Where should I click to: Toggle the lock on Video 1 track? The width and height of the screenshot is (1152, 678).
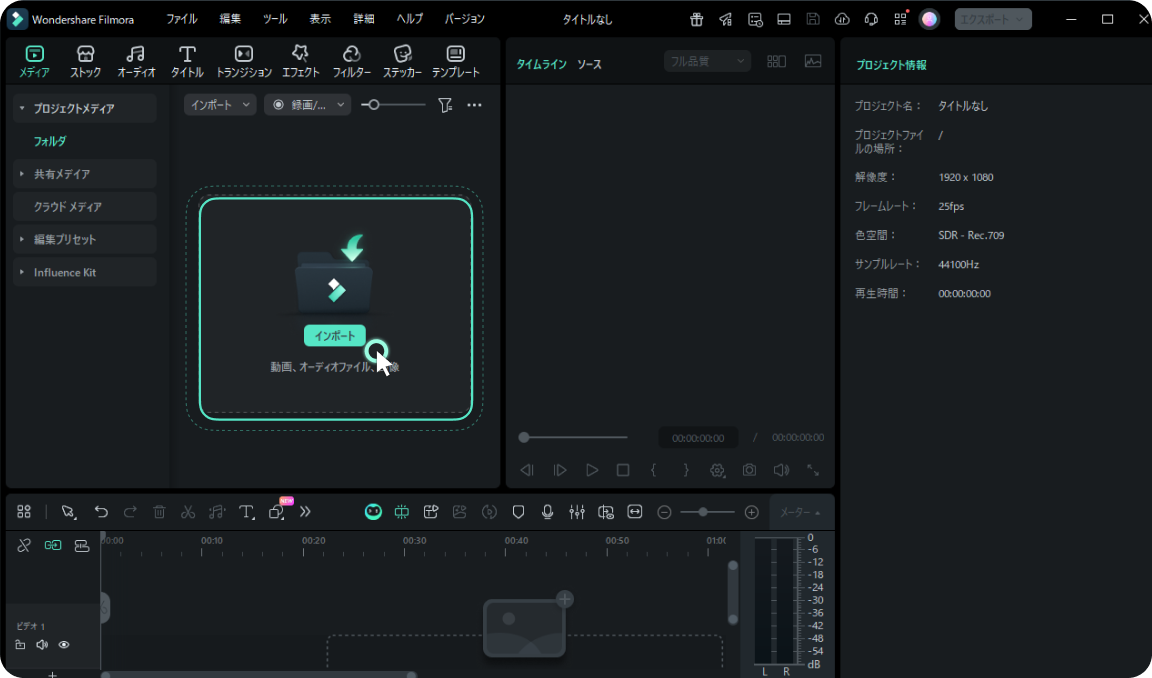click(20, 645)
